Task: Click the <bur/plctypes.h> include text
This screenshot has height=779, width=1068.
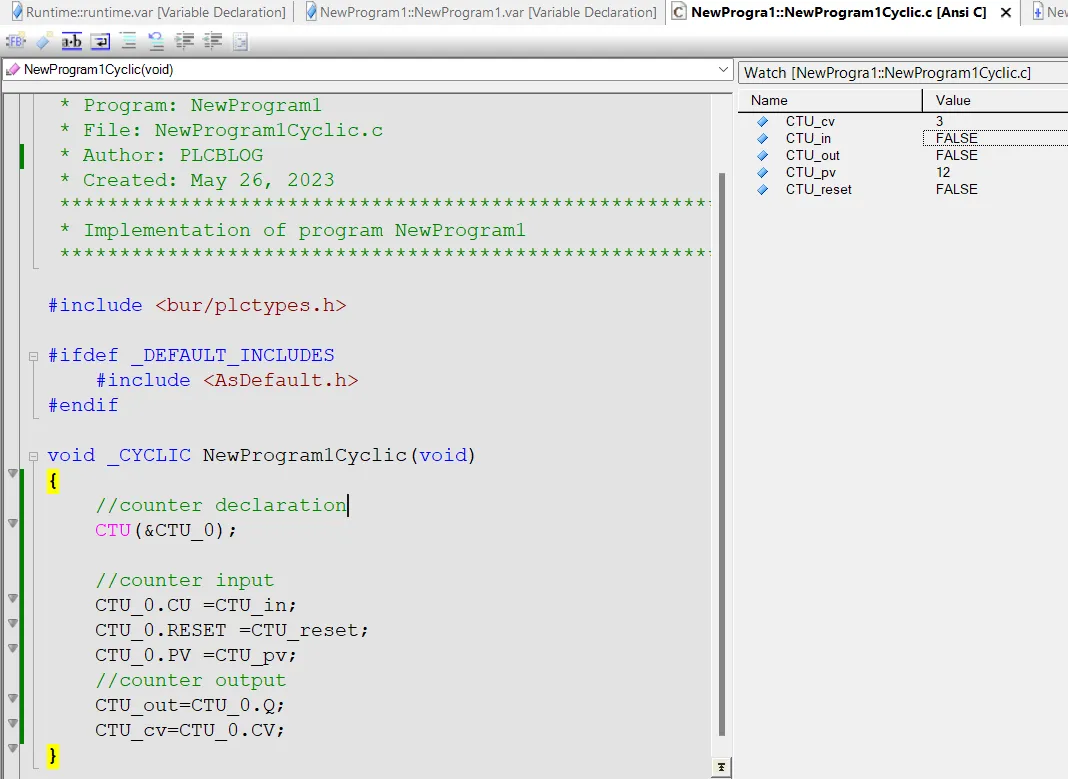Action: pos(251,306)
